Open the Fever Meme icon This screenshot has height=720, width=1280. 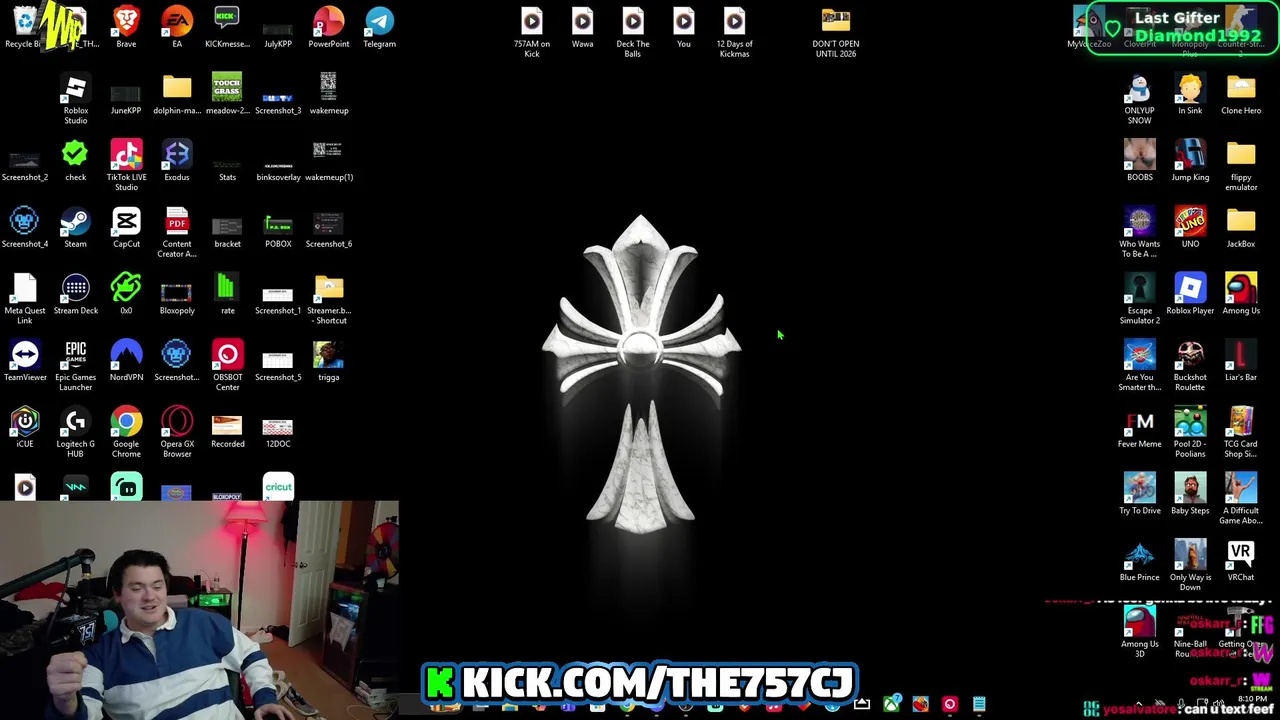coord(1139,427)
